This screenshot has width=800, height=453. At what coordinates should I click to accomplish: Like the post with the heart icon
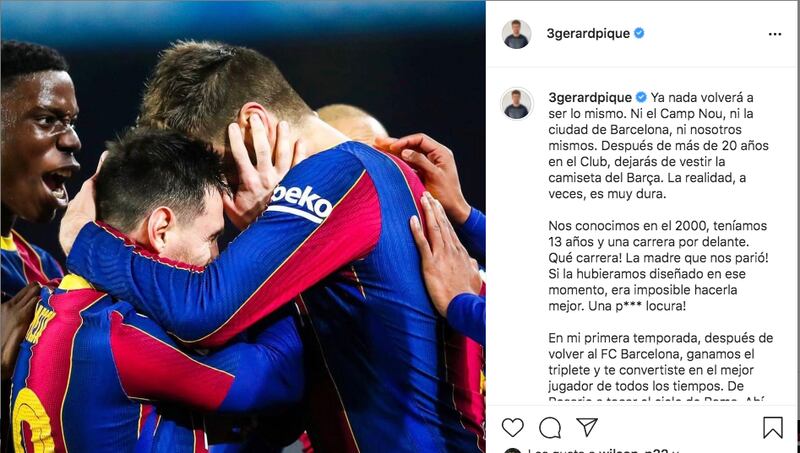point(513,427)
